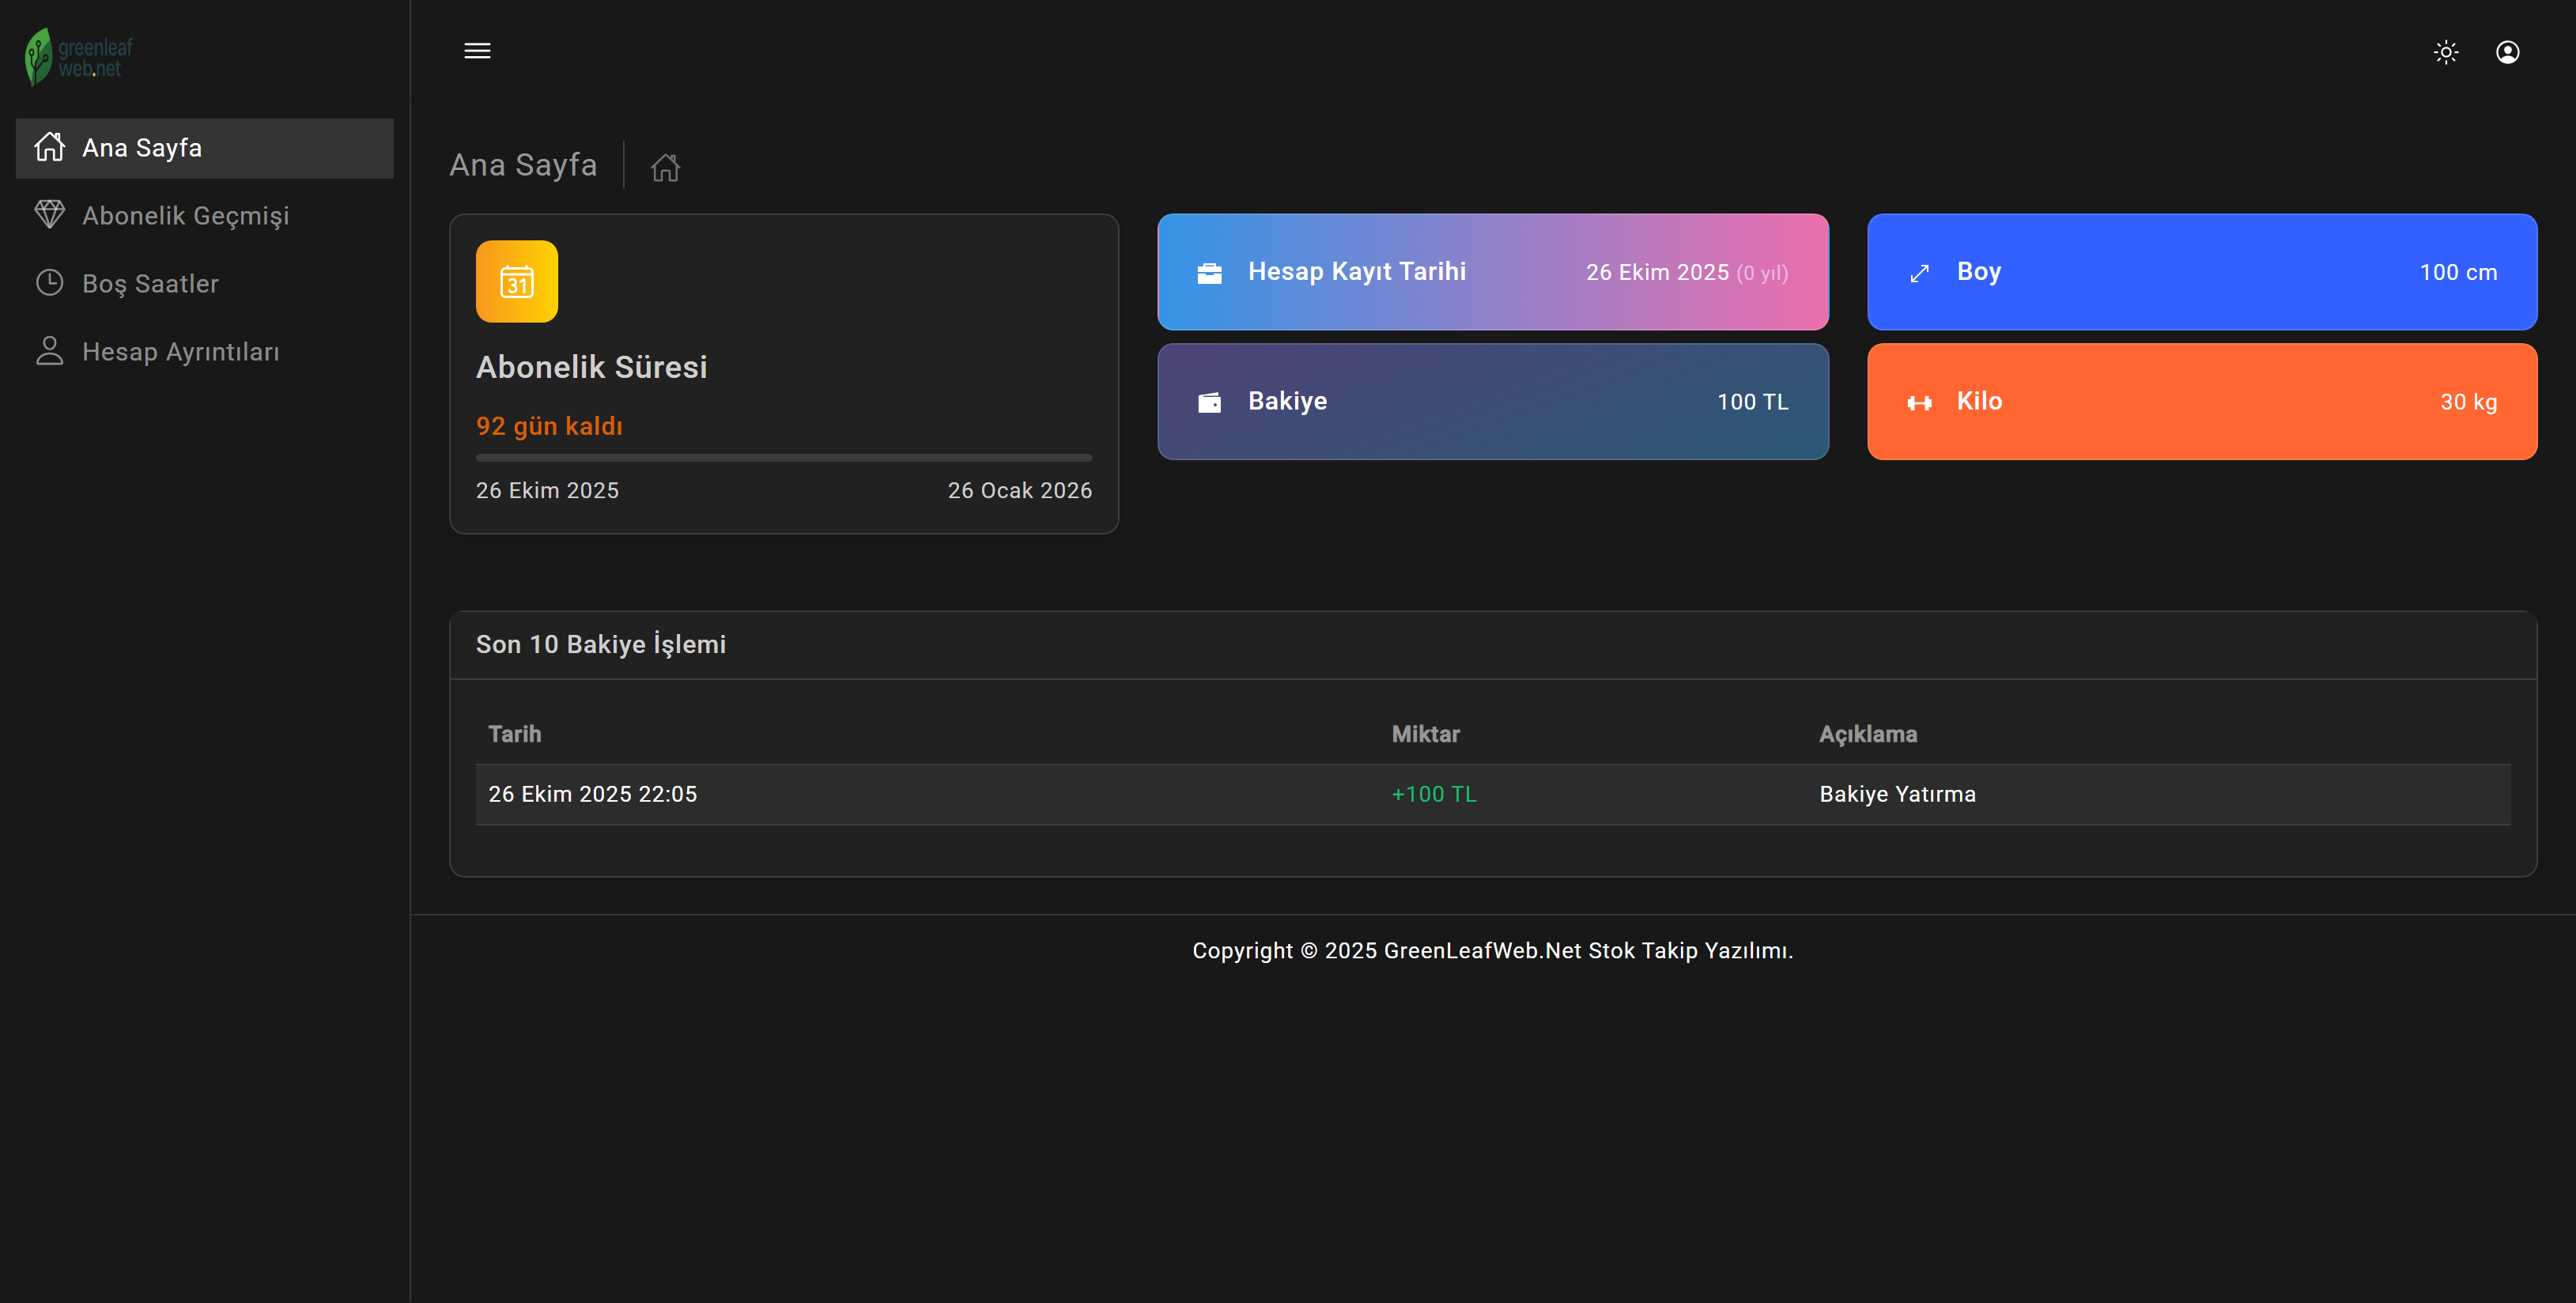
Task: Click the Hesap Kayıt Tarihi card label
Action: (x=1356, y=271)
